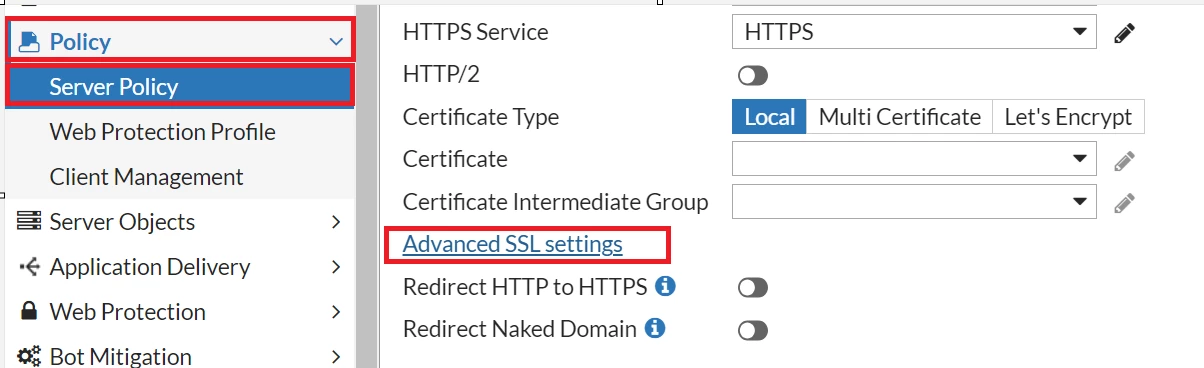
Task: Click the Application Delivery icon
Action: point(29,266)
